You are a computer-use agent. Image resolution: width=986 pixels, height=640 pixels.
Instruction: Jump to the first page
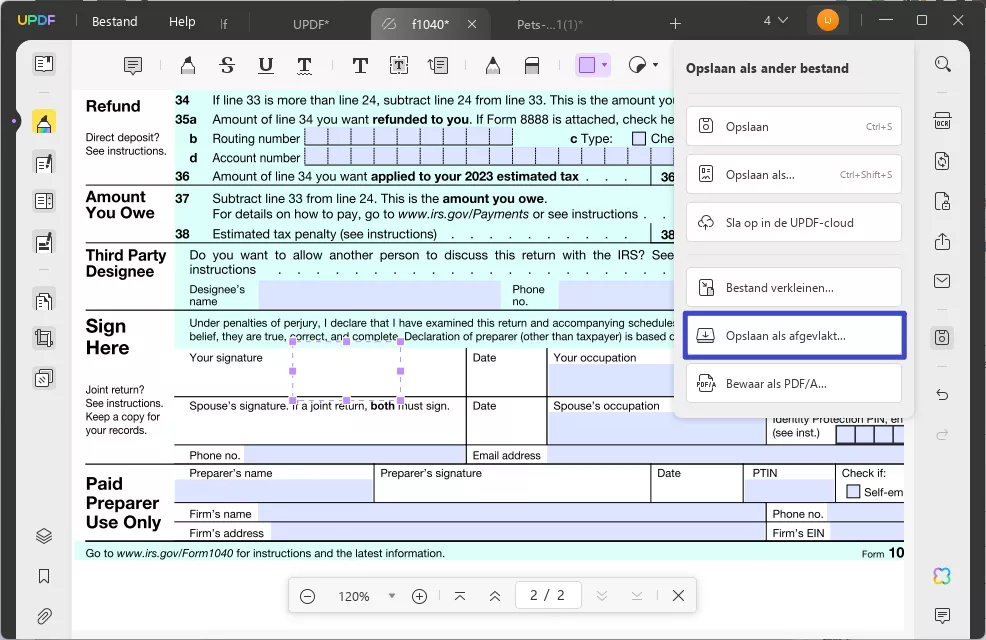tap(460, 596)
